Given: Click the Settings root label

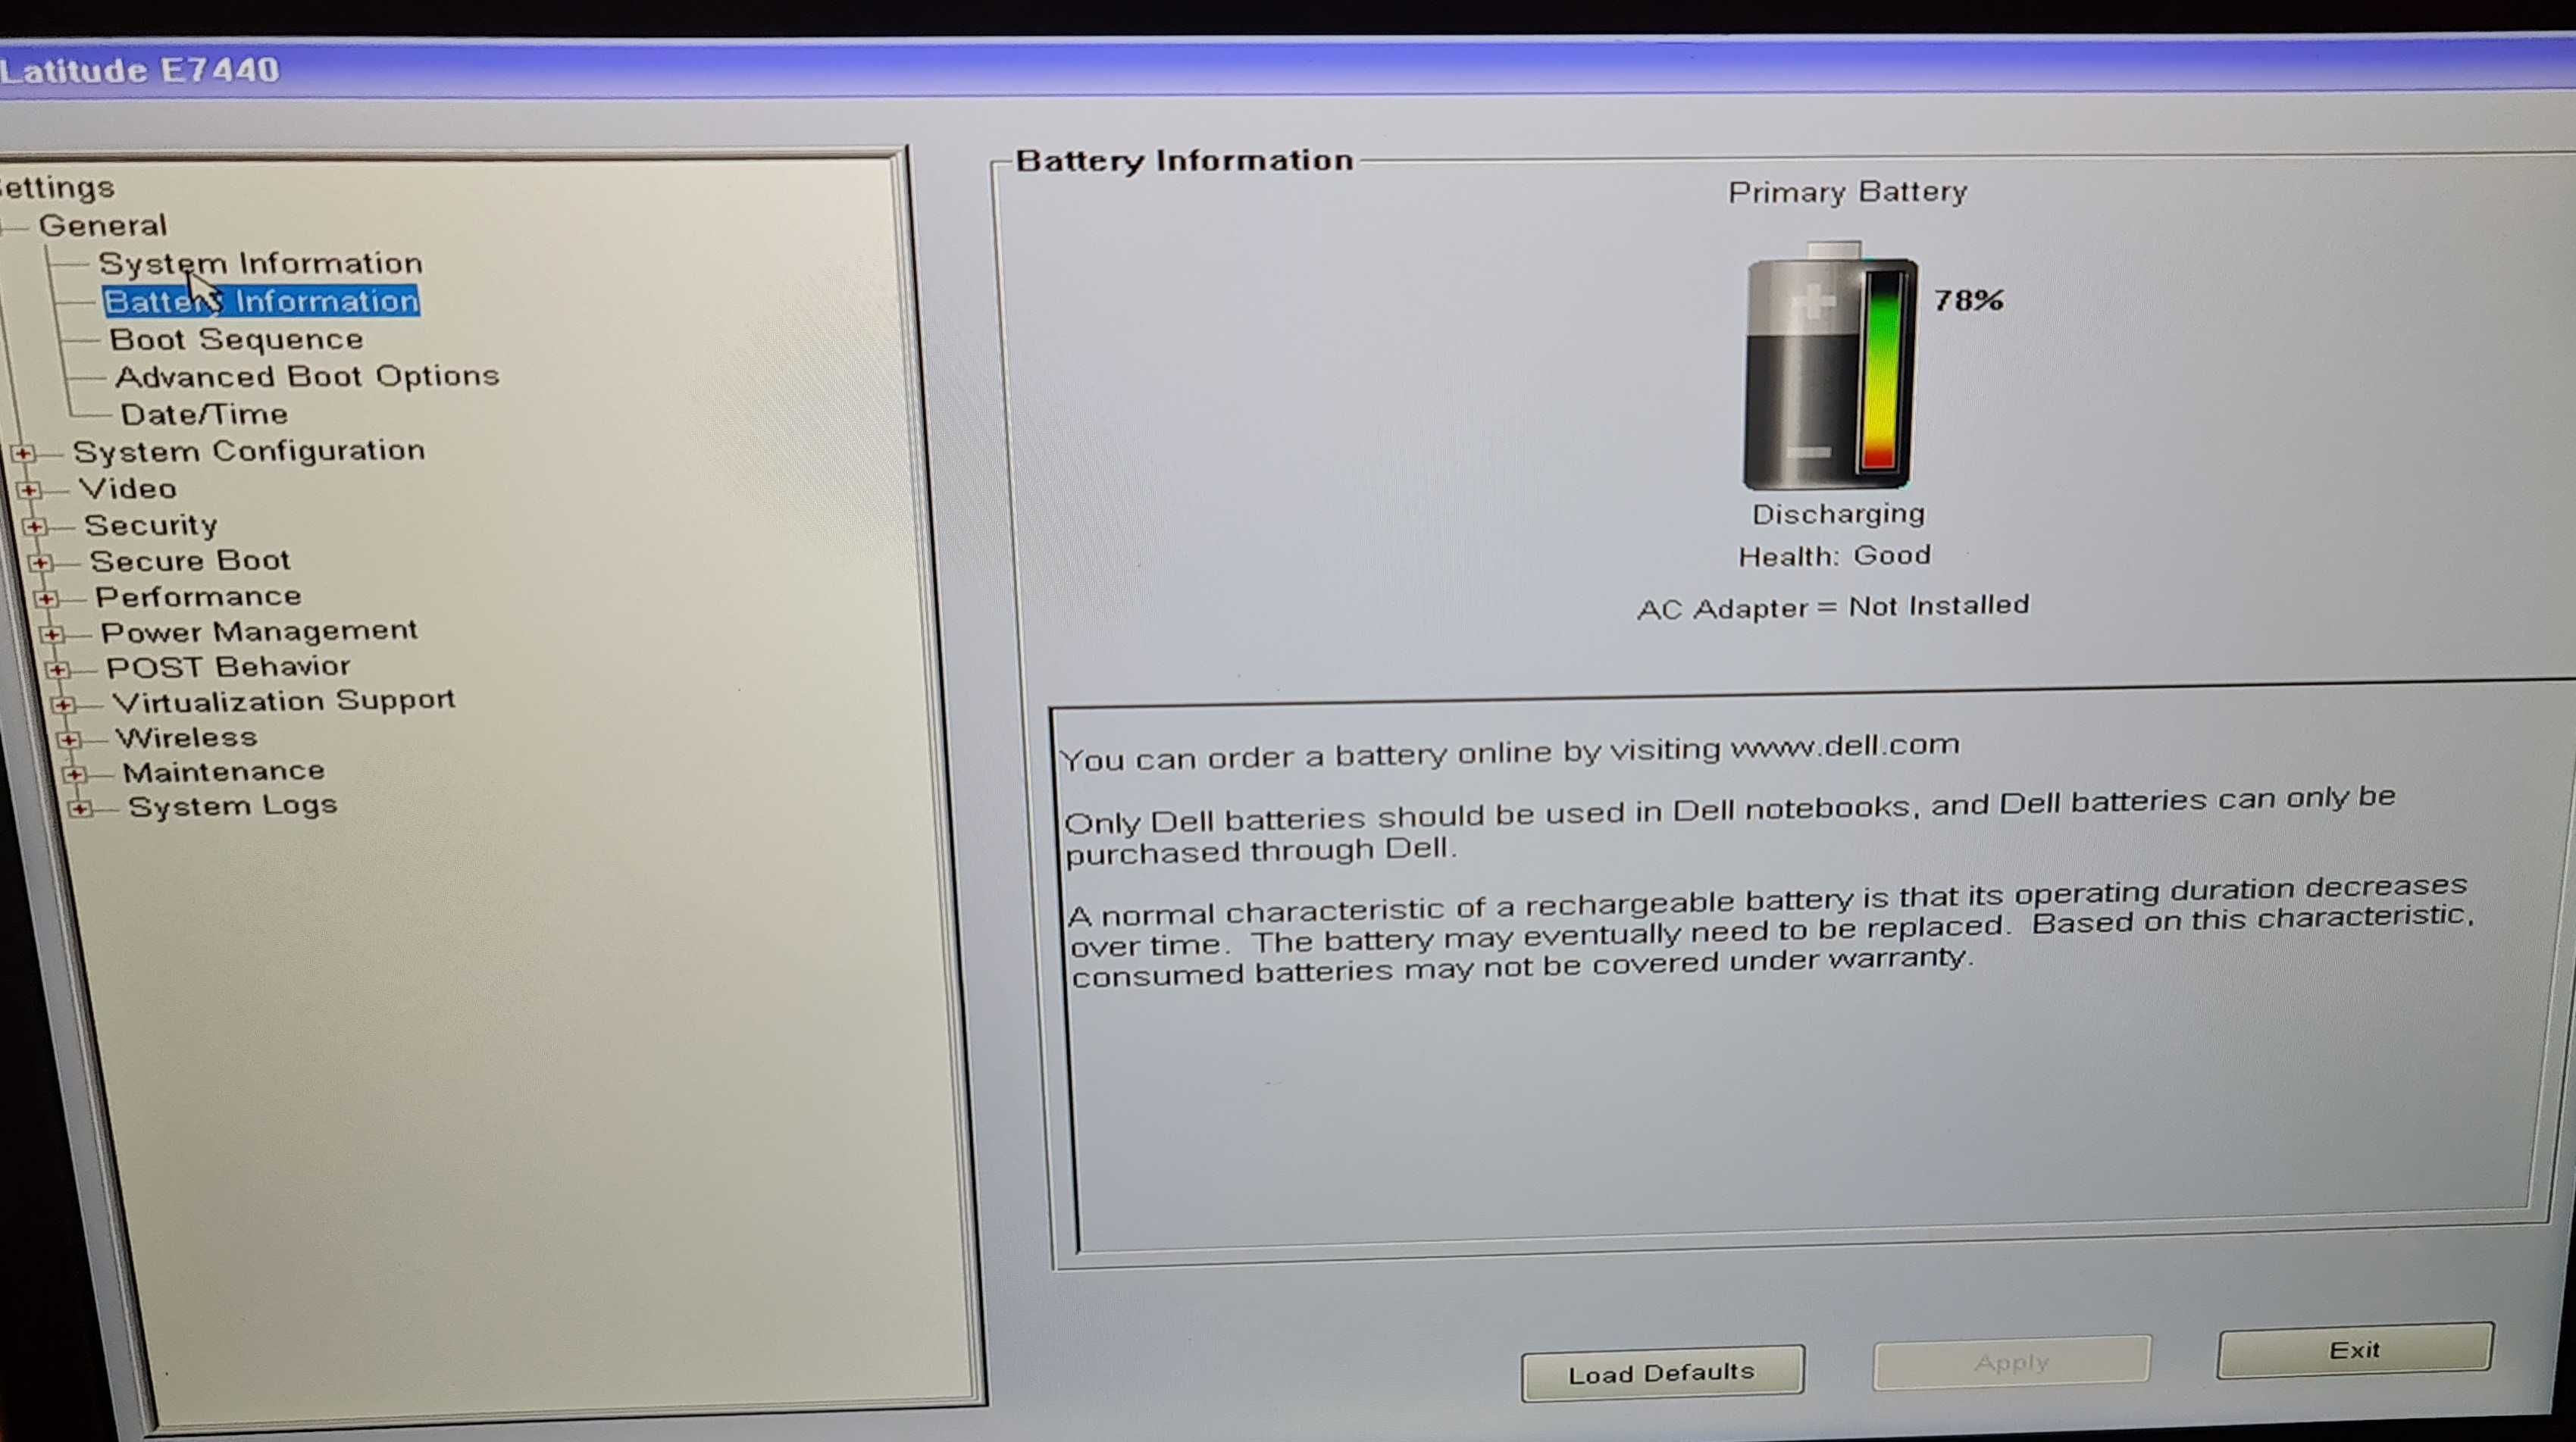Looking at the screenshot, I should pyautogui.click(x=57, y=187).
